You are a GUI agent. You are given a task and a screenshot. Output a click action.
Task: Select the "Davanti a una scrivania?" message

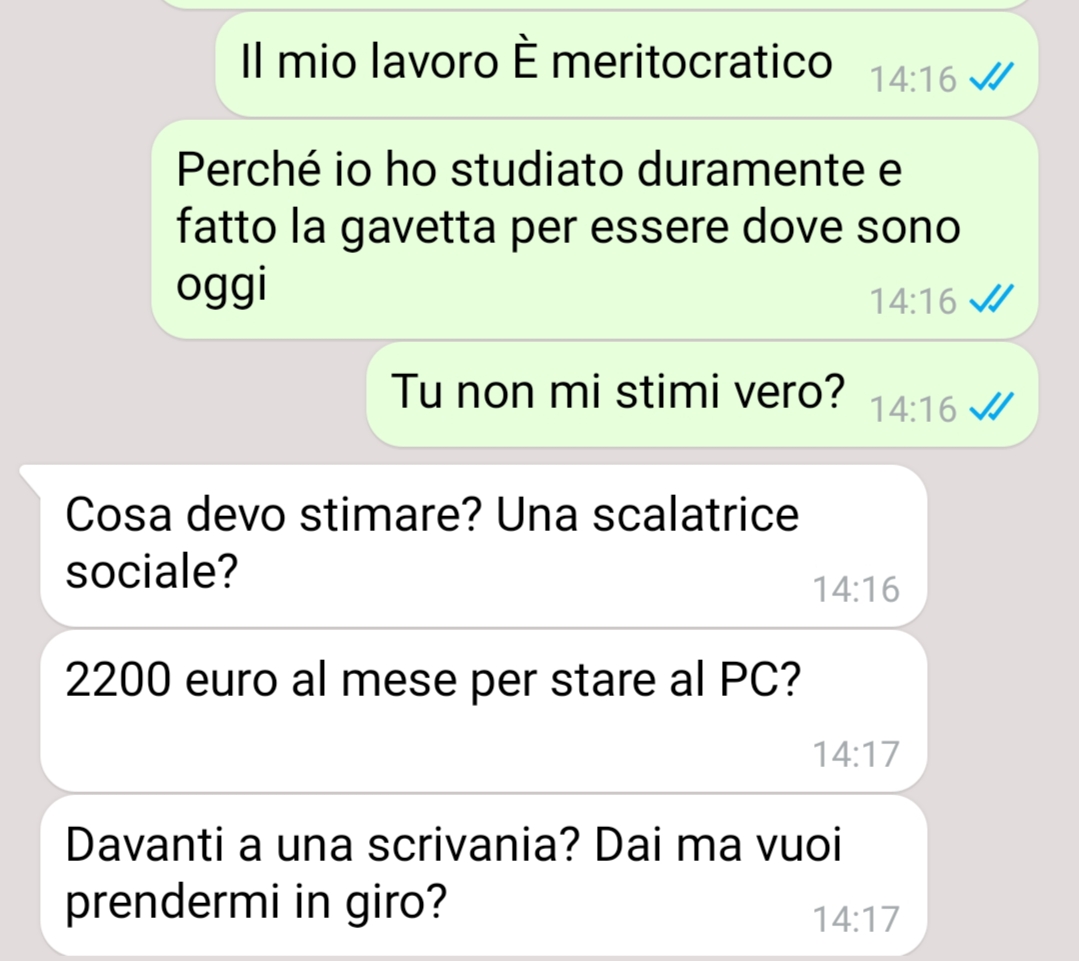[x=483, y=876]
